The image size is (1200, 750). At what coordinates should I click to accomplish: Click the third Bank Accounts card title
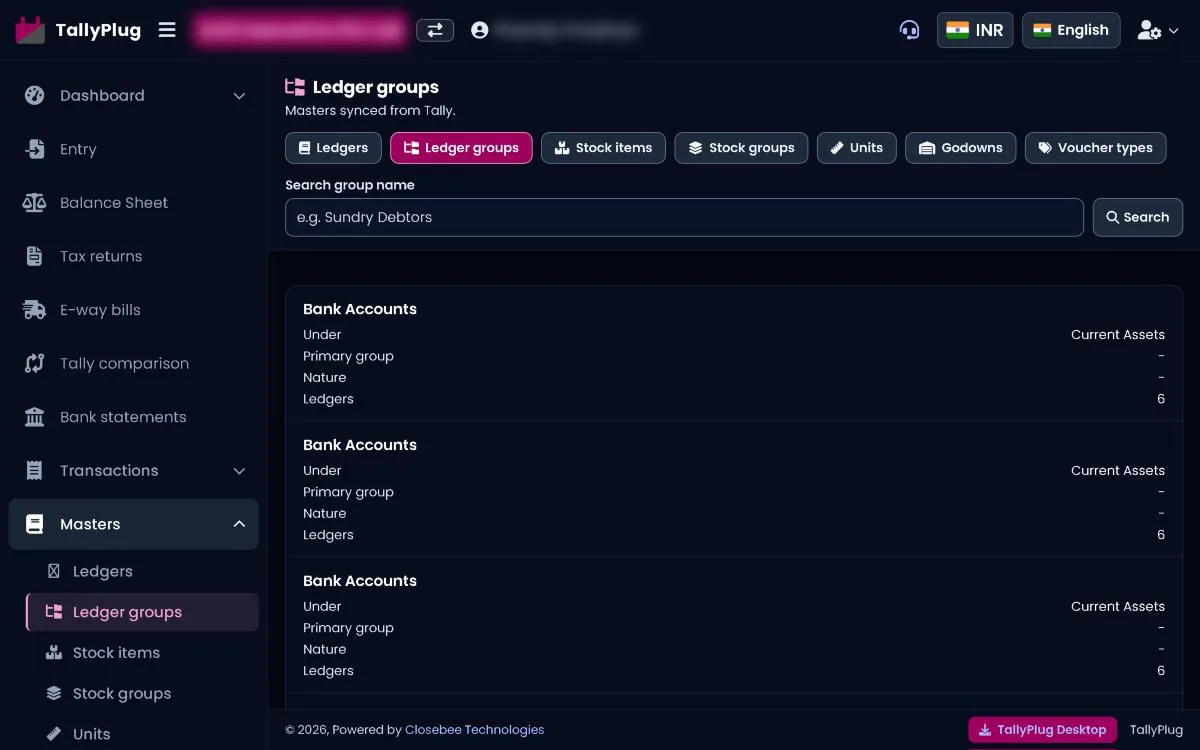pos(360,581)
